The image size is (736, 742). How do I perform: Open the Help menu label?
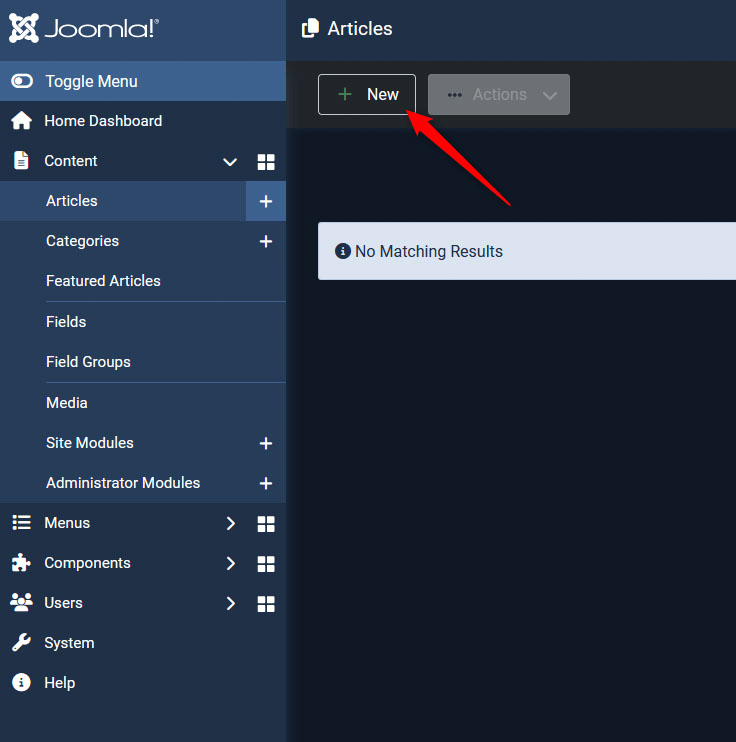[60, 682]
